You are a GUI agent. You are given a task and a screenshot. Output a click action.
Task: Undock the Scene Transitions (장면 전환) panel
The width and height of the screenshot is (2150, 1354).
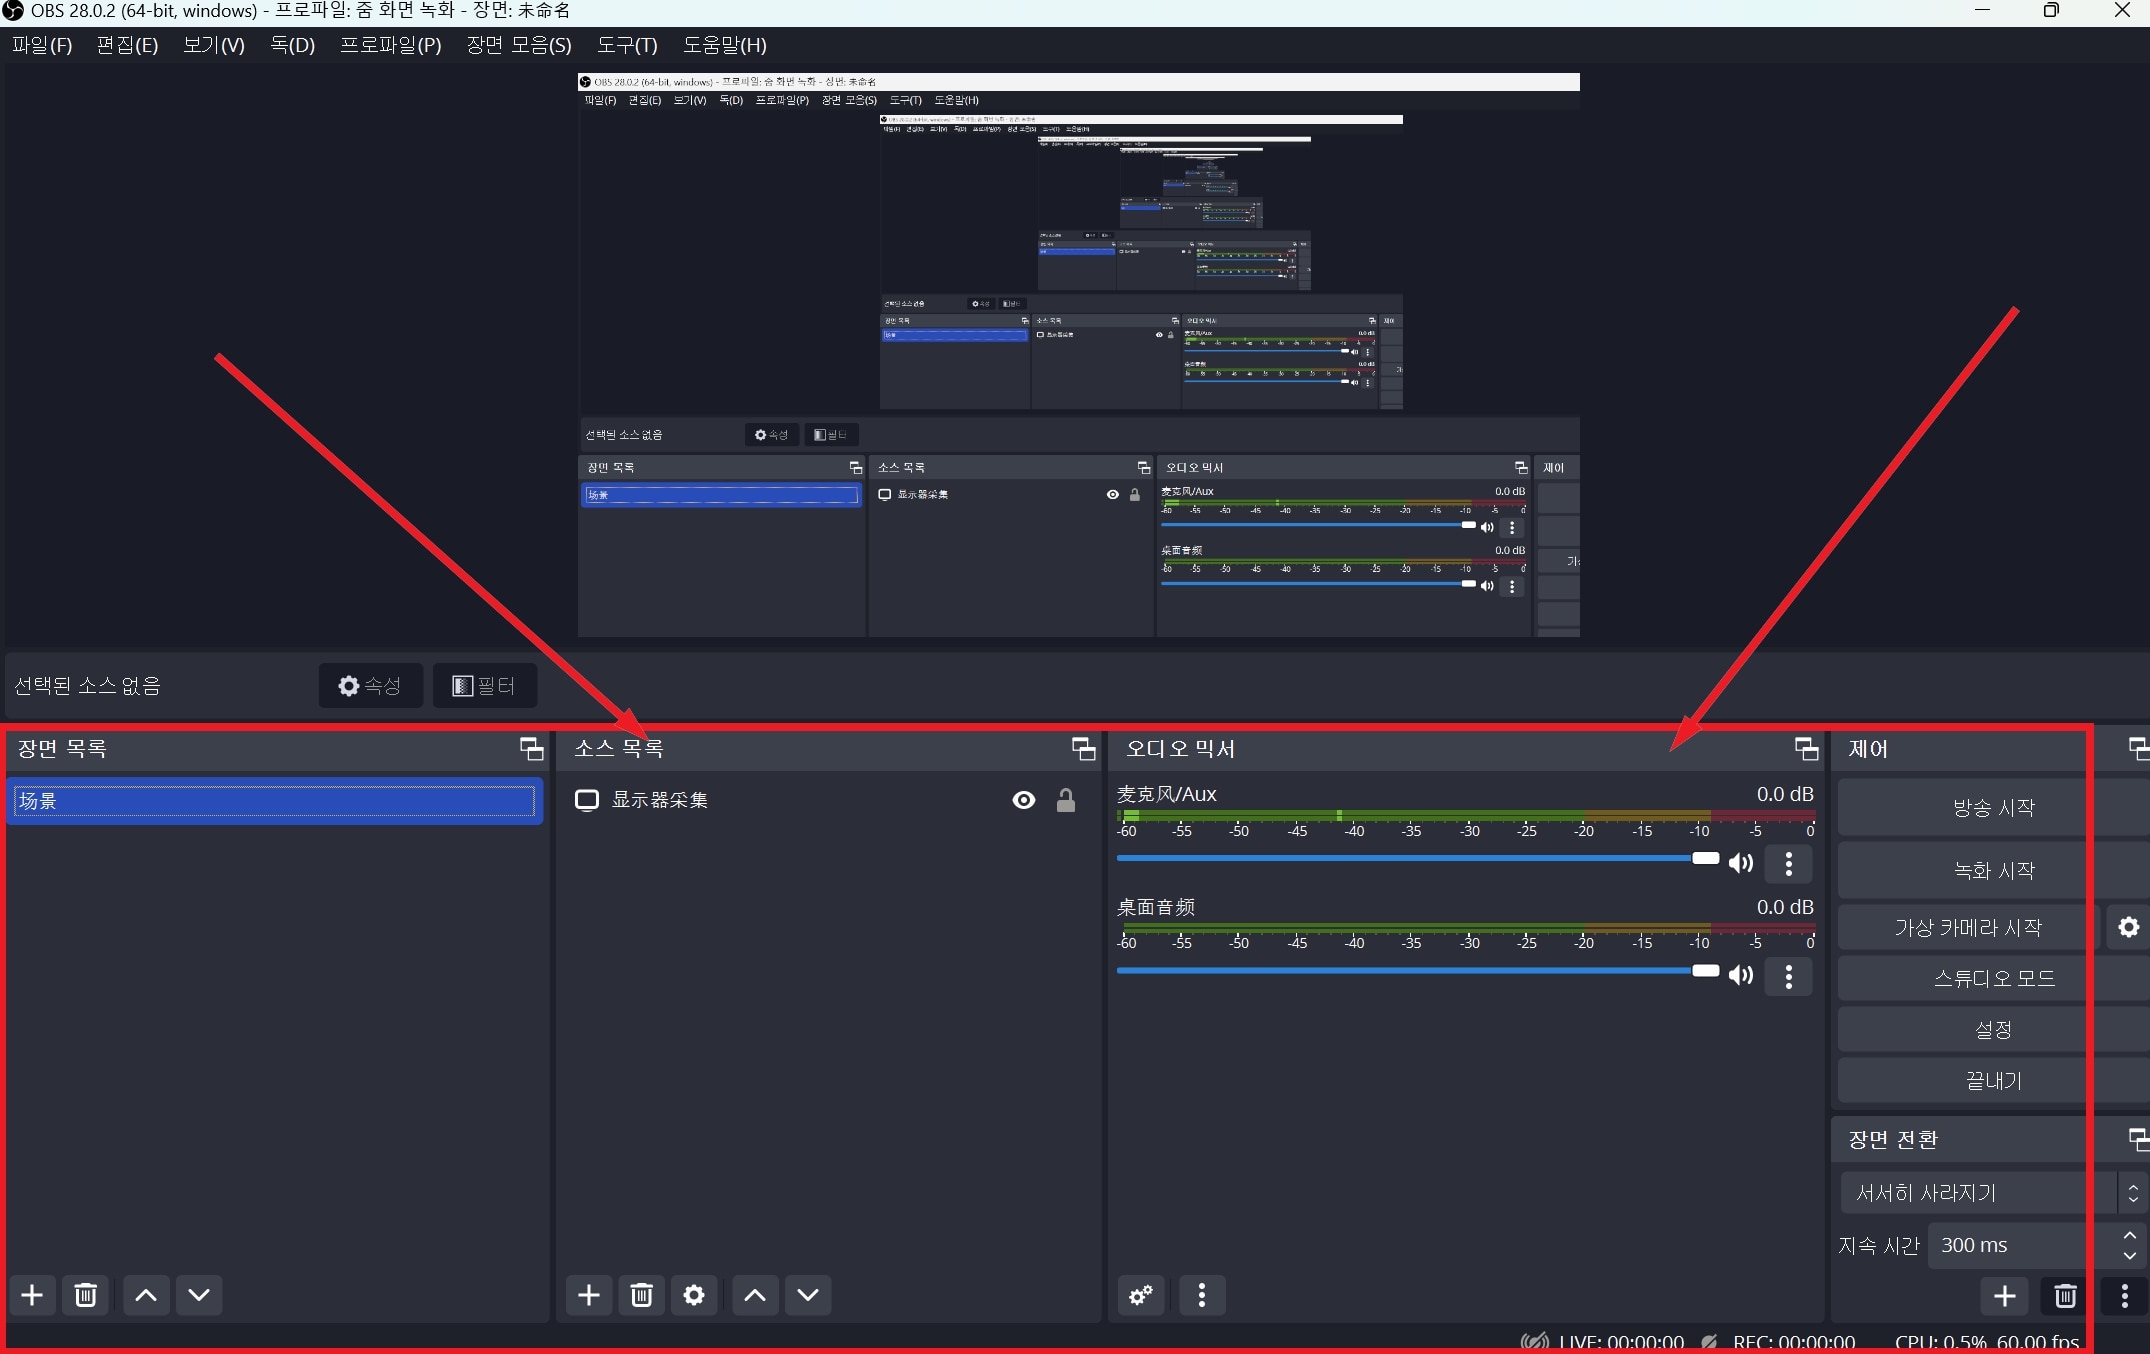pos(2139,1138)
